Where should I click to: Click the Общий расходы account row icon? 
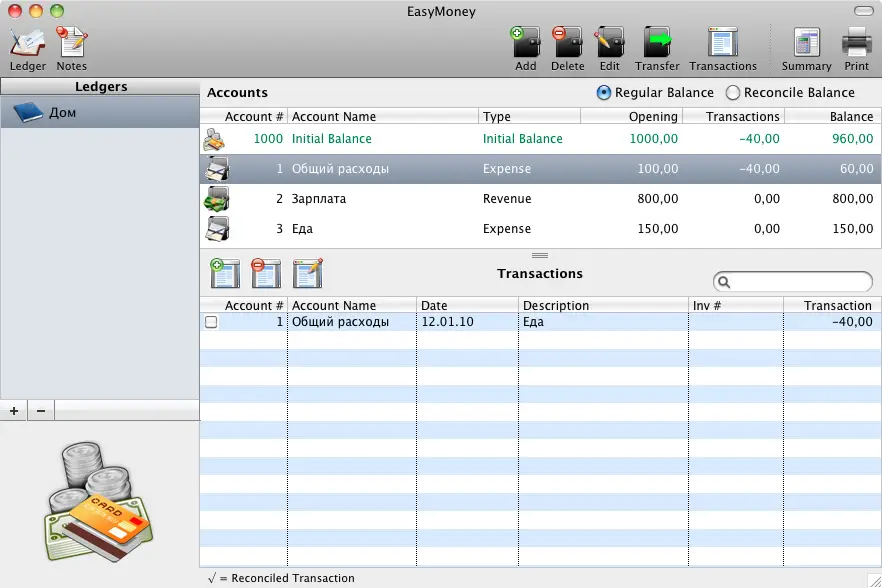[x=217, y=169]
